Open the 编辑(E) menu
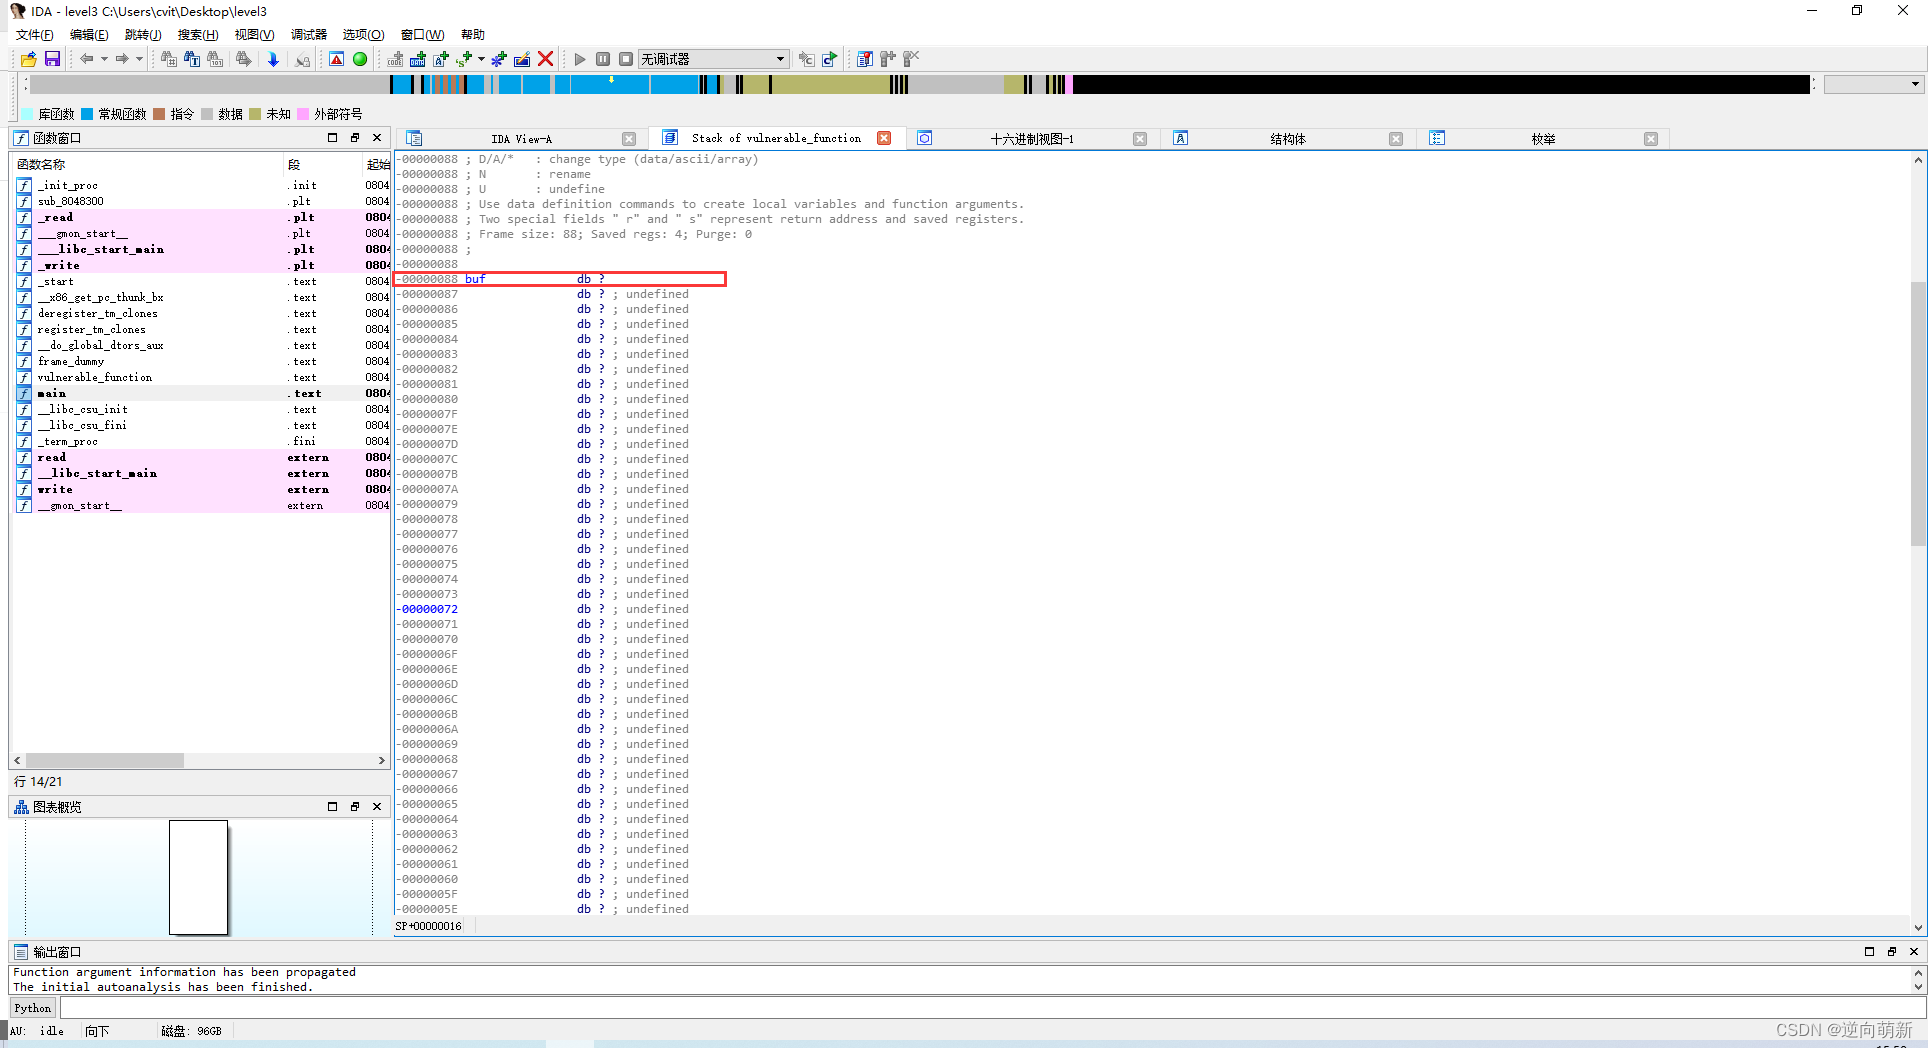The height and width of the screenshot is (1048, 1928). click(x=89, y=35)
